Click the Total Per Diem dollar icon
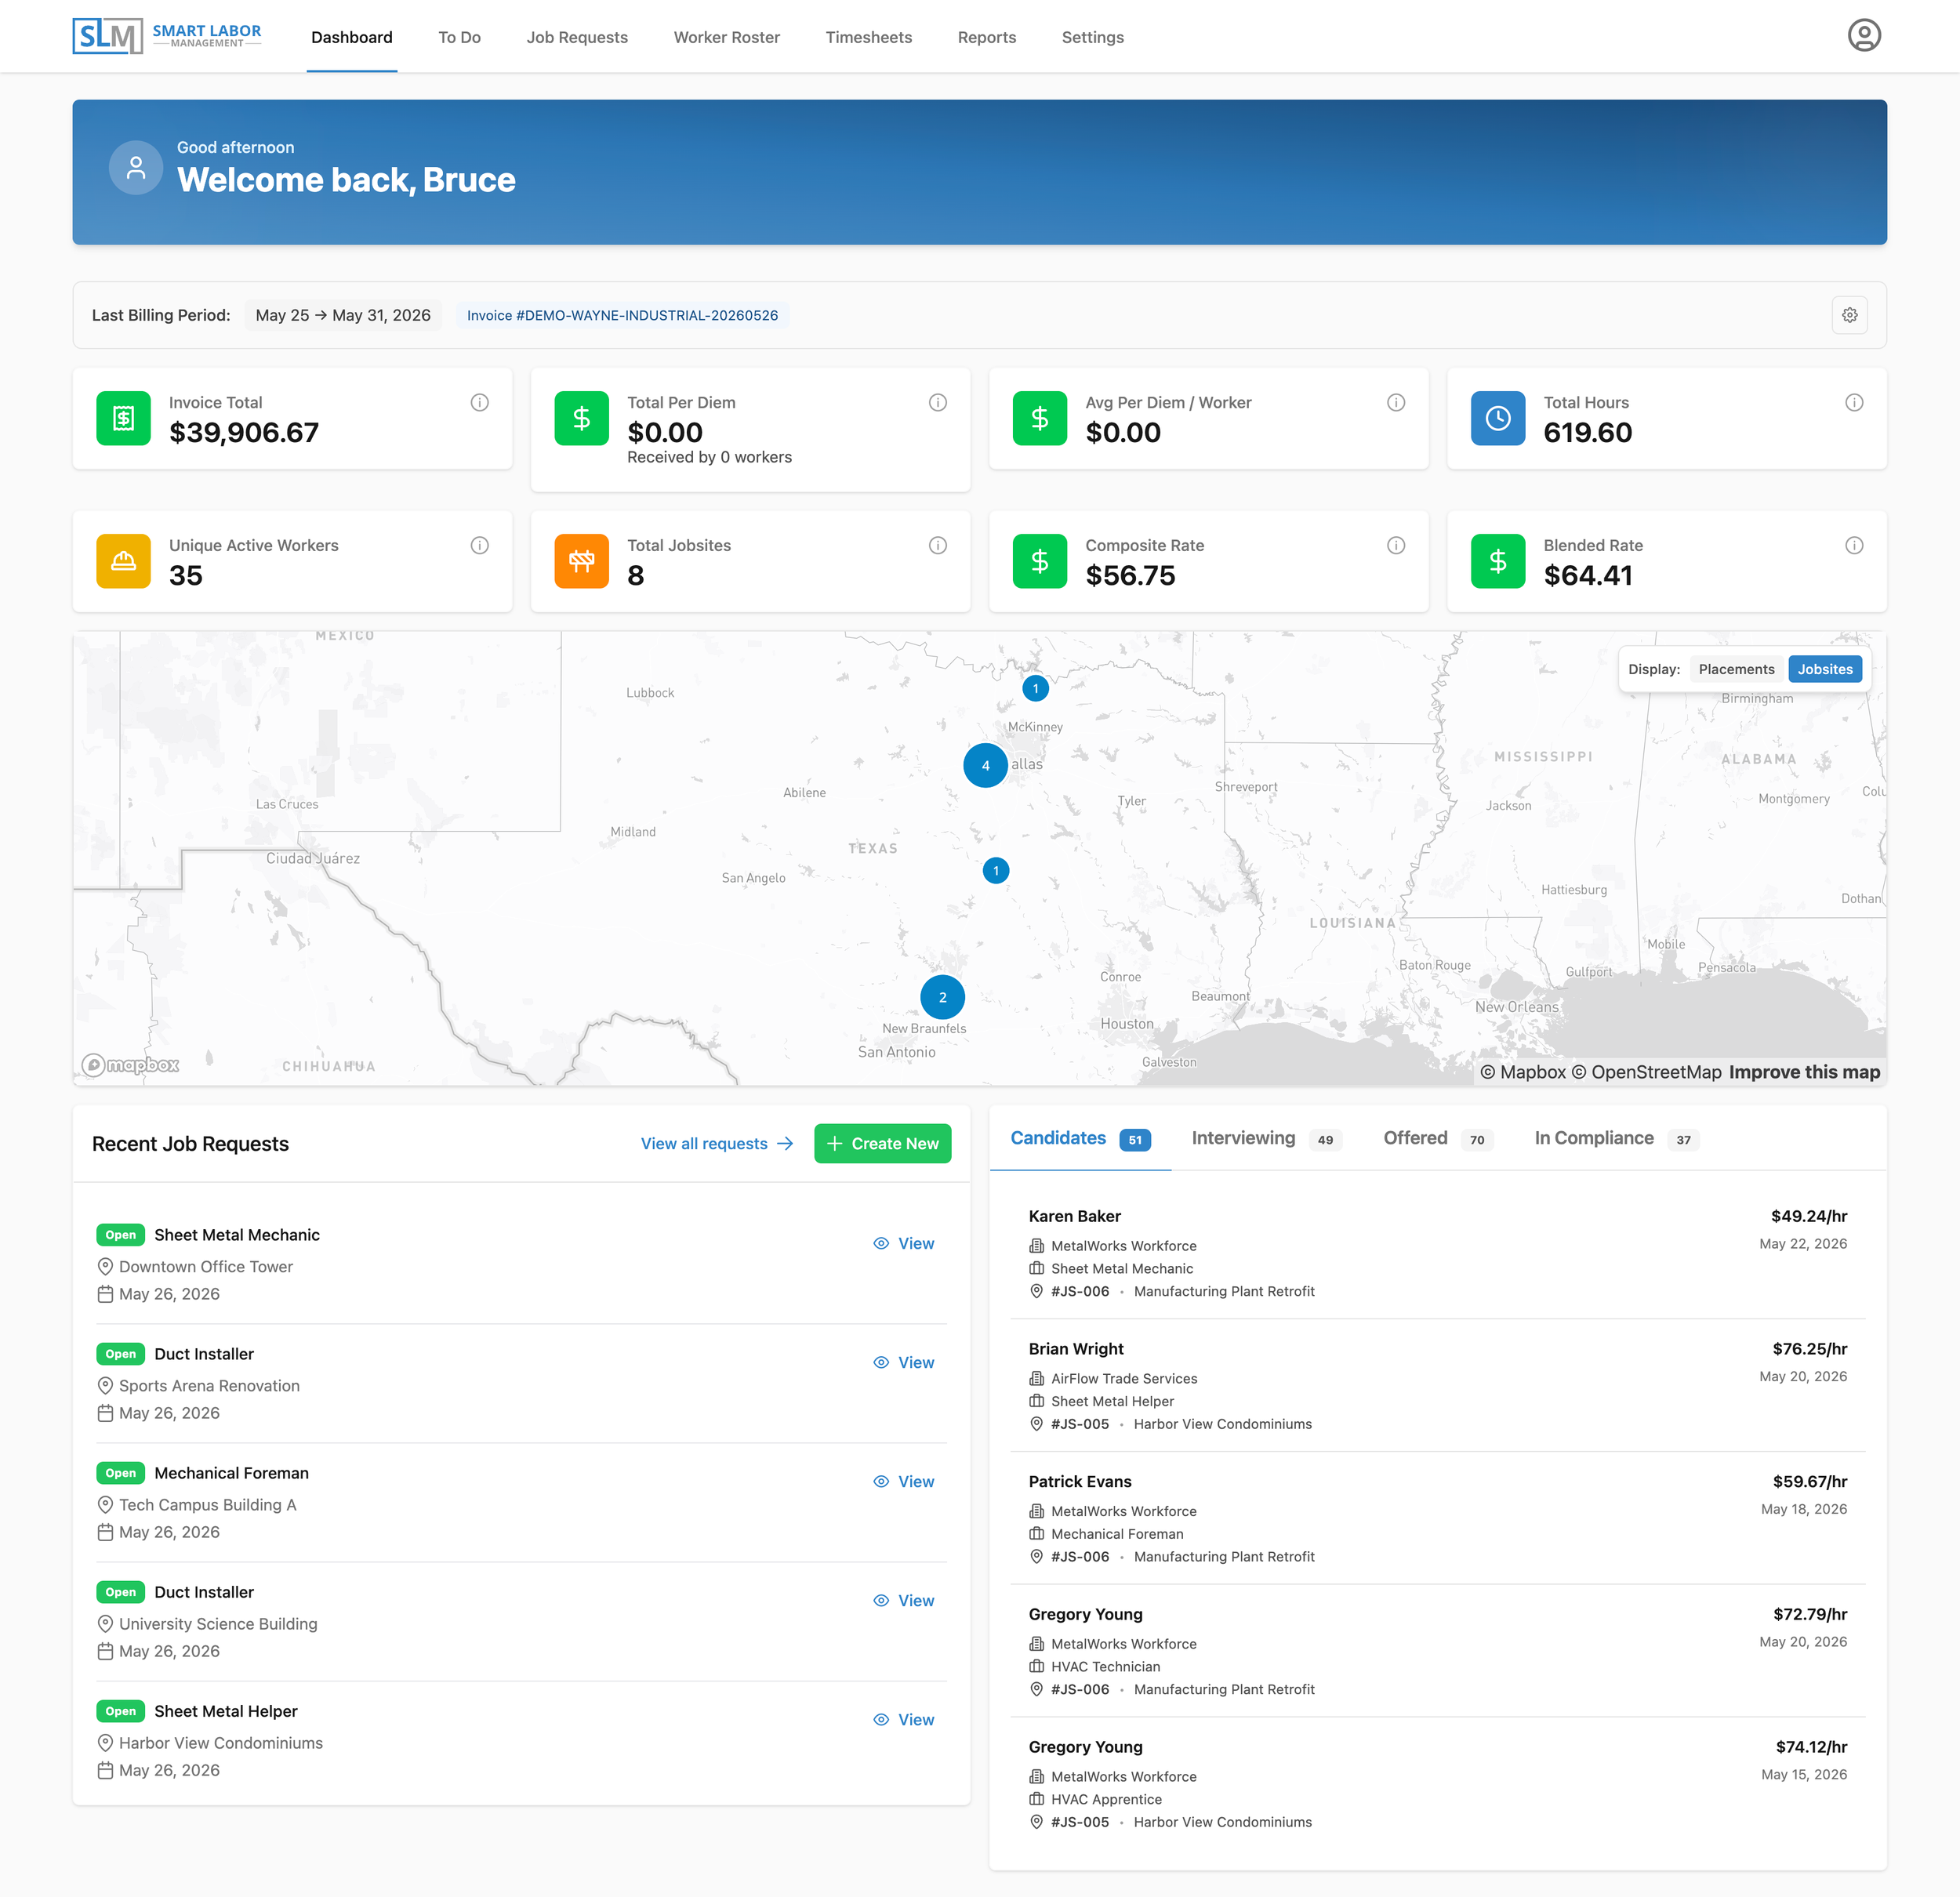1960x1897 pixels. 581,418
